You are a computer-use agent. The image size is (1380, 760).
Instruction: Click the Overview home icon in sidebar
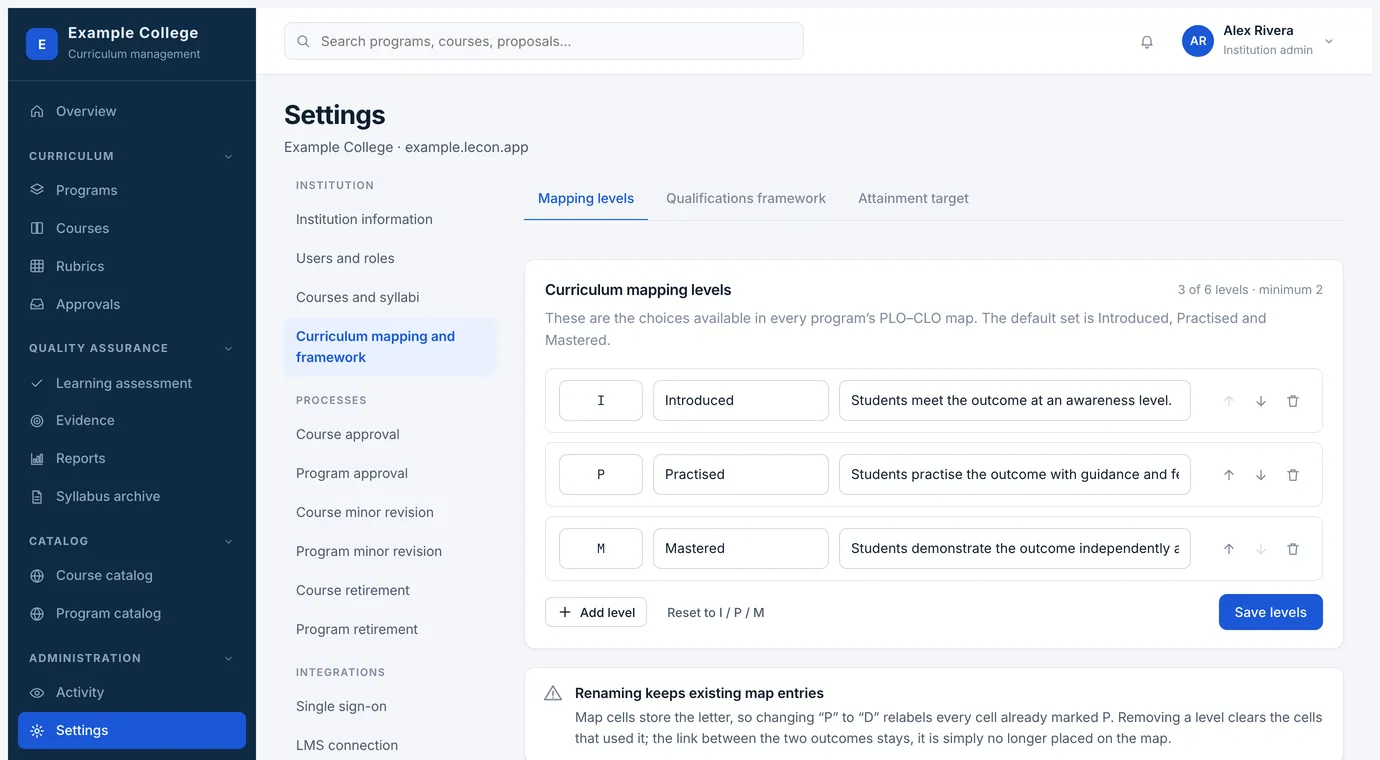(37, 111)
